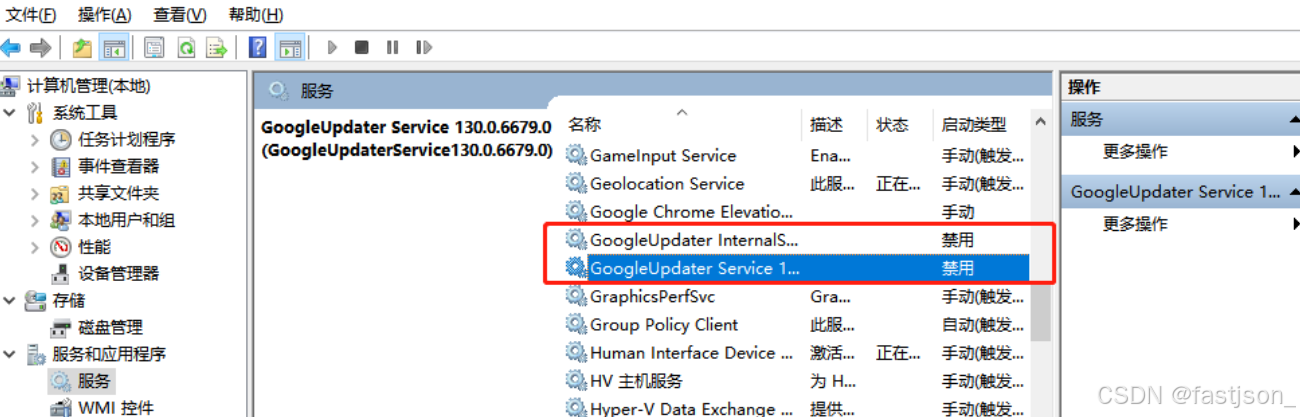Collapse the 系统工具 node arrow
Image resolution: width=1300 pixels, height=417 pixels.
[10, 113]
